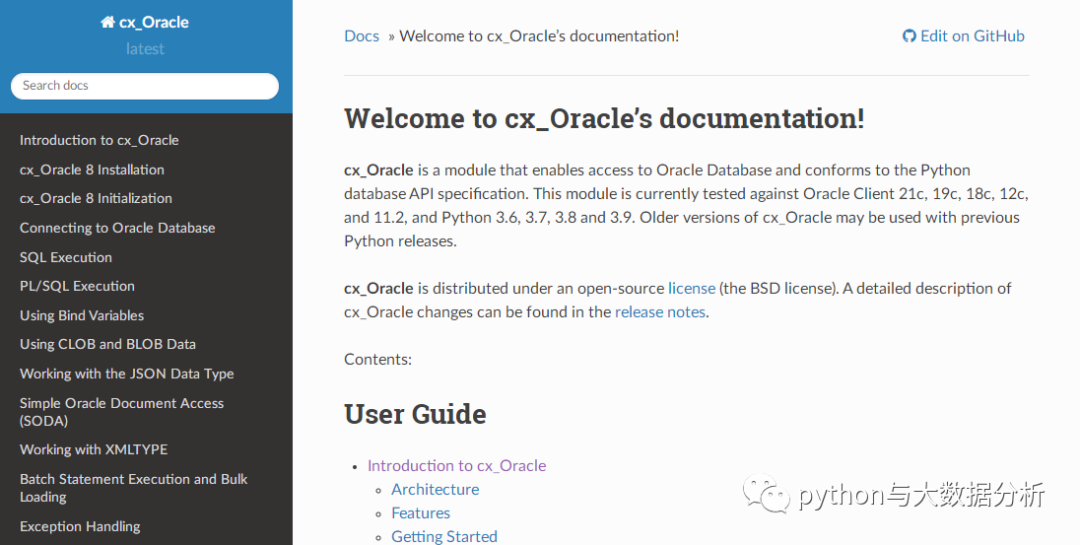Image resolution: width=1080 pixels, height=545 pixels.
Task: Go to Working with the JSON Data Type
Action: click(127, 373)
